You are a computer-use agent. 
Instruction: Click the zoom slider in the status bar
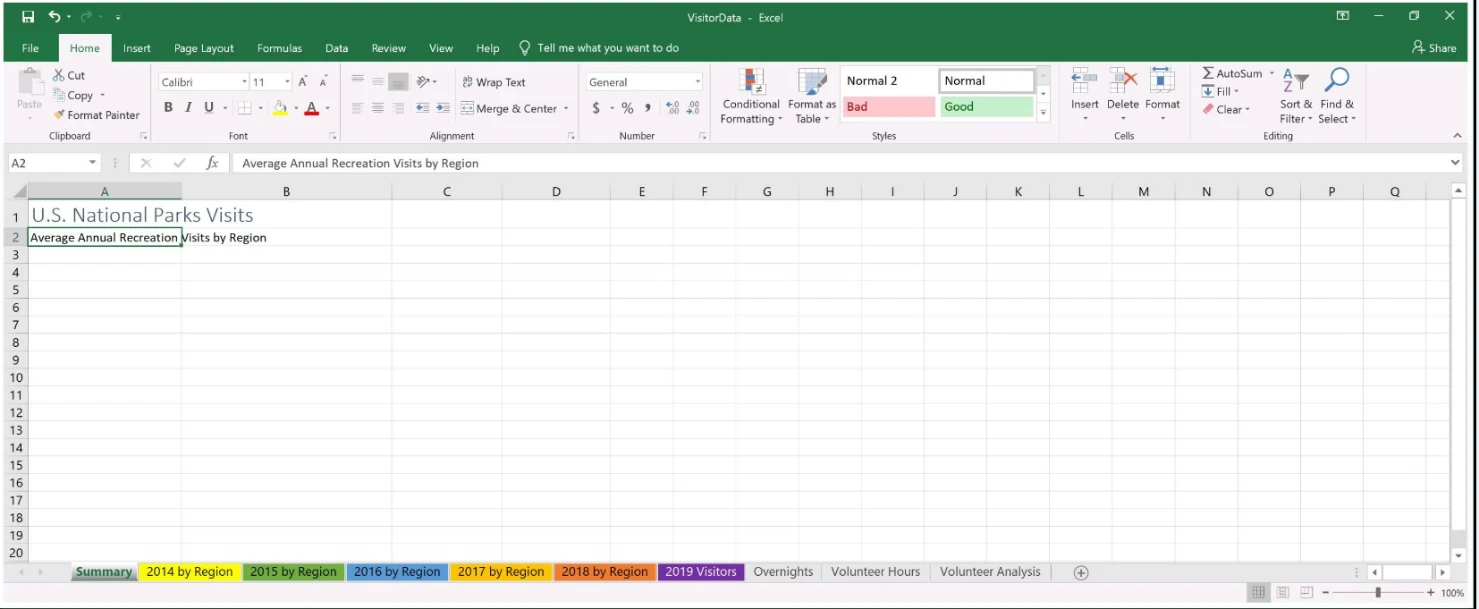click(x=1378, y=593)
